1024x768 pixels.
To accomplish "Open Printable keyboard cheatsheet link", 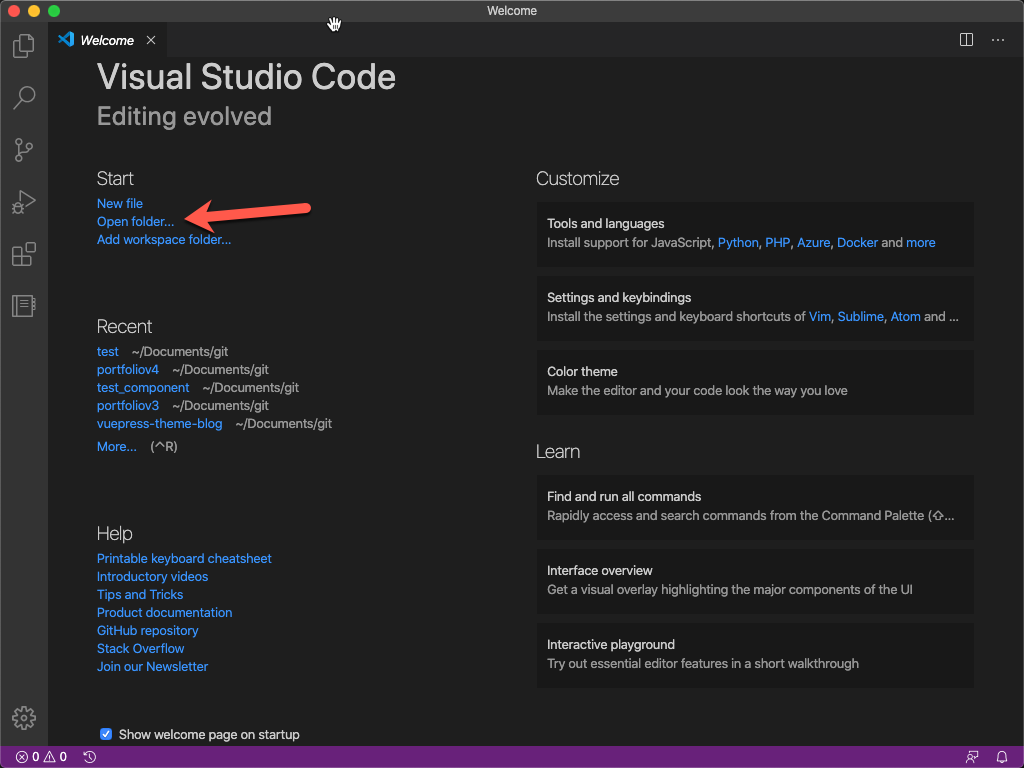I will tap(184, 559).
